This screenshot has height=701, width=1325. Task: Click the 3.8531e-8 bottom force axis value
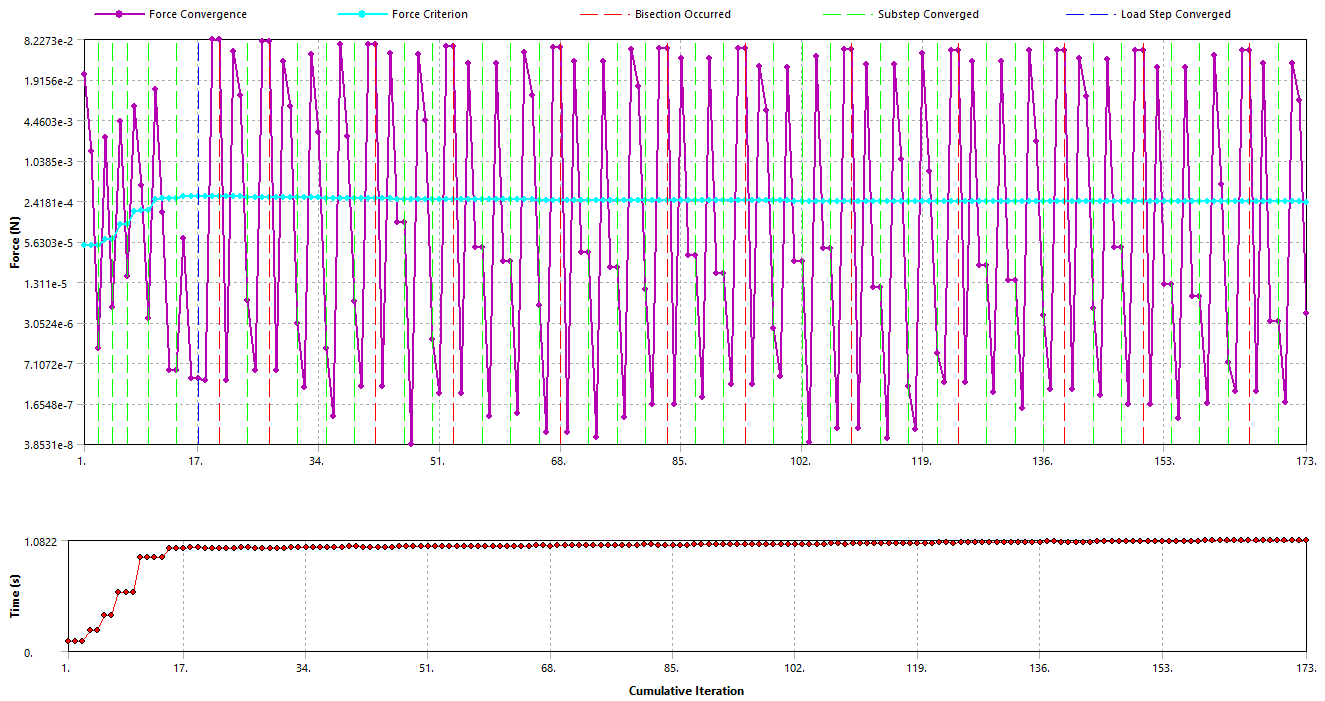click(47, 445)
